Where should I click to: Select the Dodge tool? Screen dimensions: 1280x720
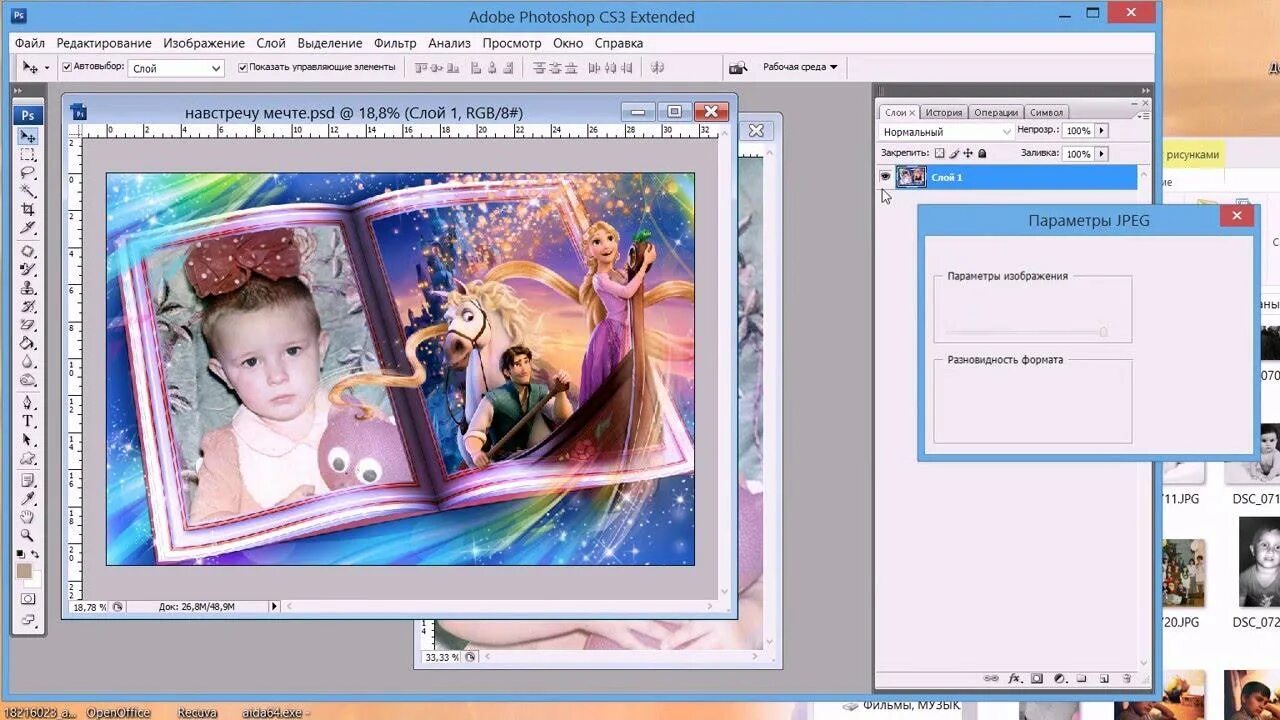tap(28, 380)
